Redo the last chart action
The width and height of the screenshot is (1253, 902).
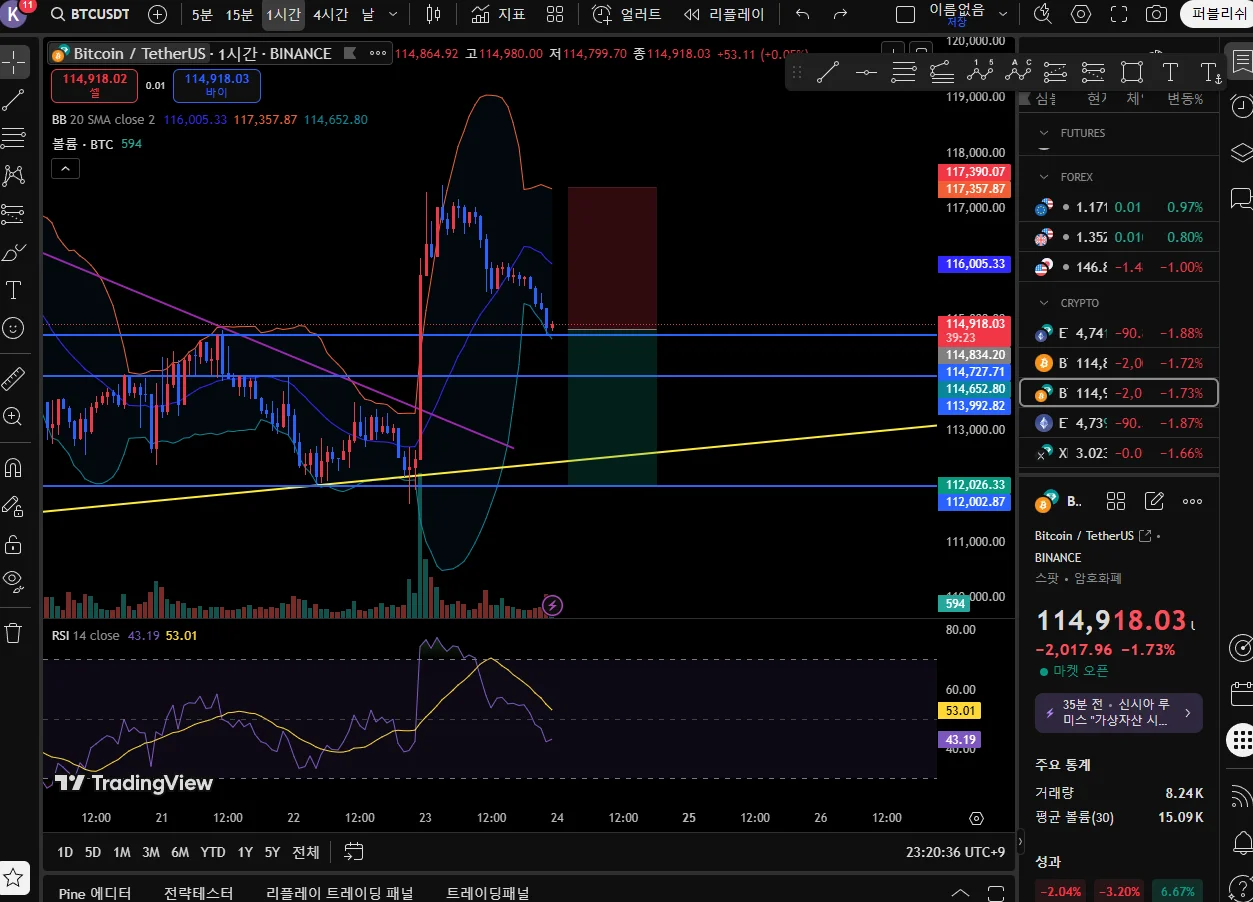[840, 14]
